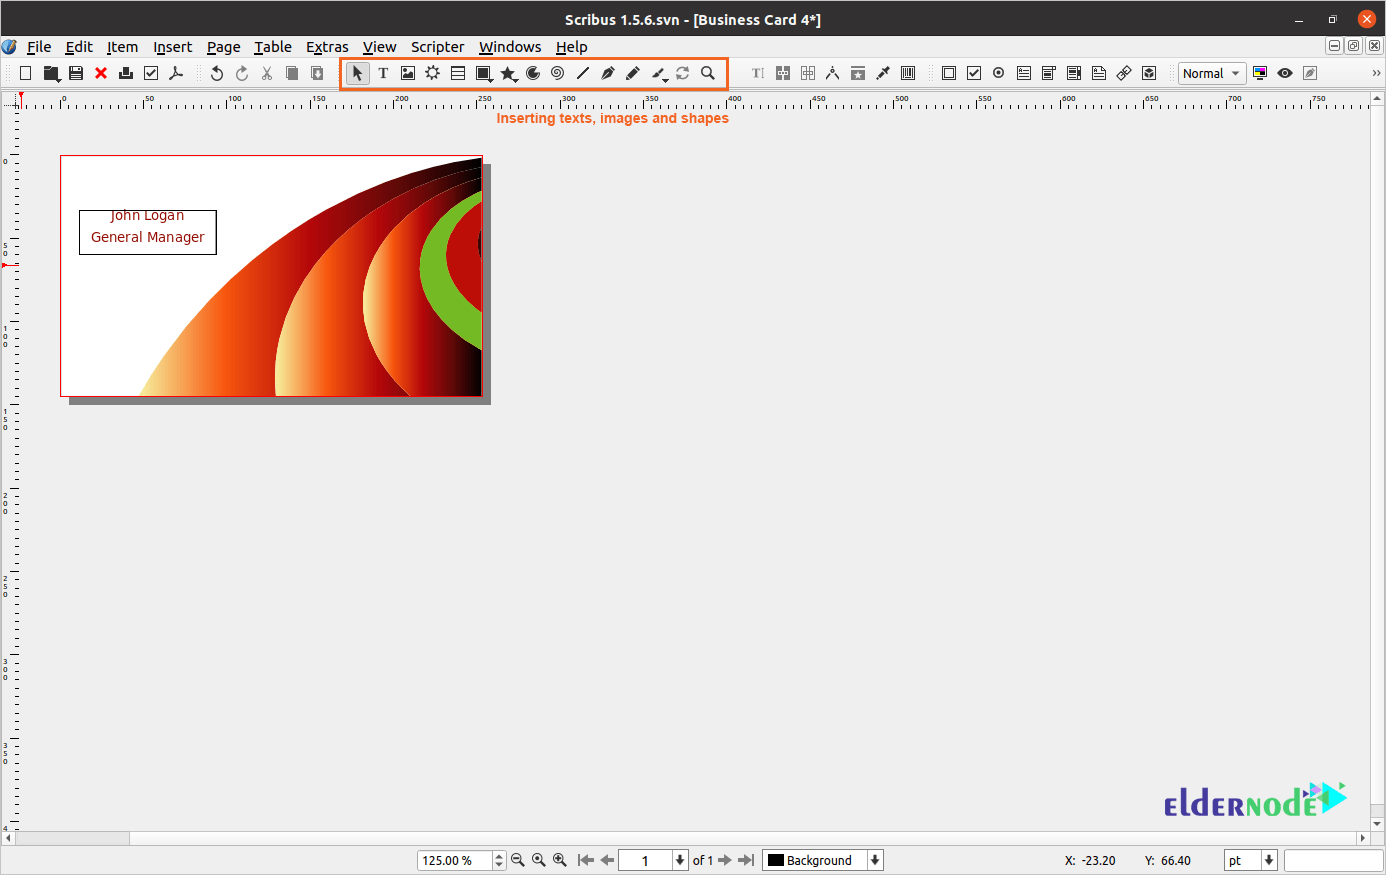Screen dimensions: 1386x875
Task: Select the Insert Polygon star tool
Action: coord(509,73)
